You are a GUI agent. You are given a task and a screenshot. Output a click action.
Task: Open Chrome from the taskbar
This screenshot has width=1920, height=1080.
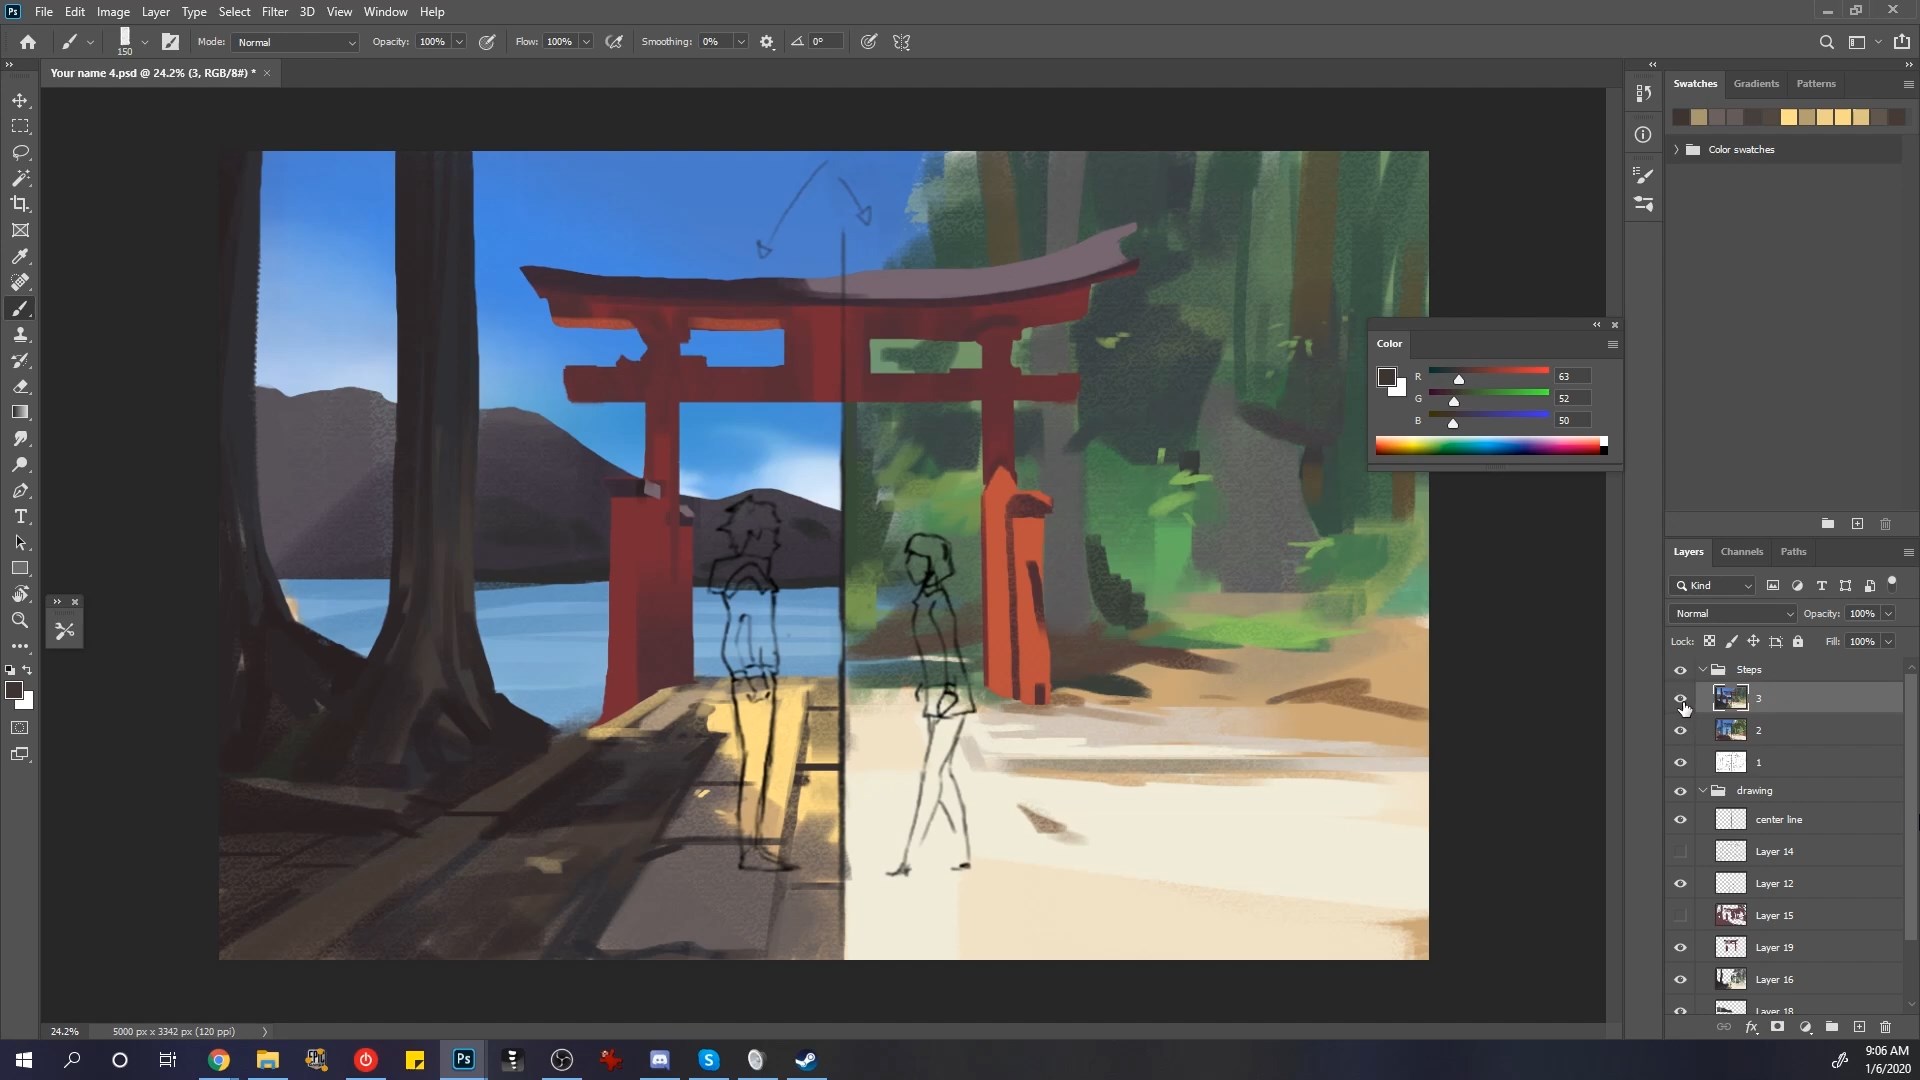click(x=219, y=1060)
